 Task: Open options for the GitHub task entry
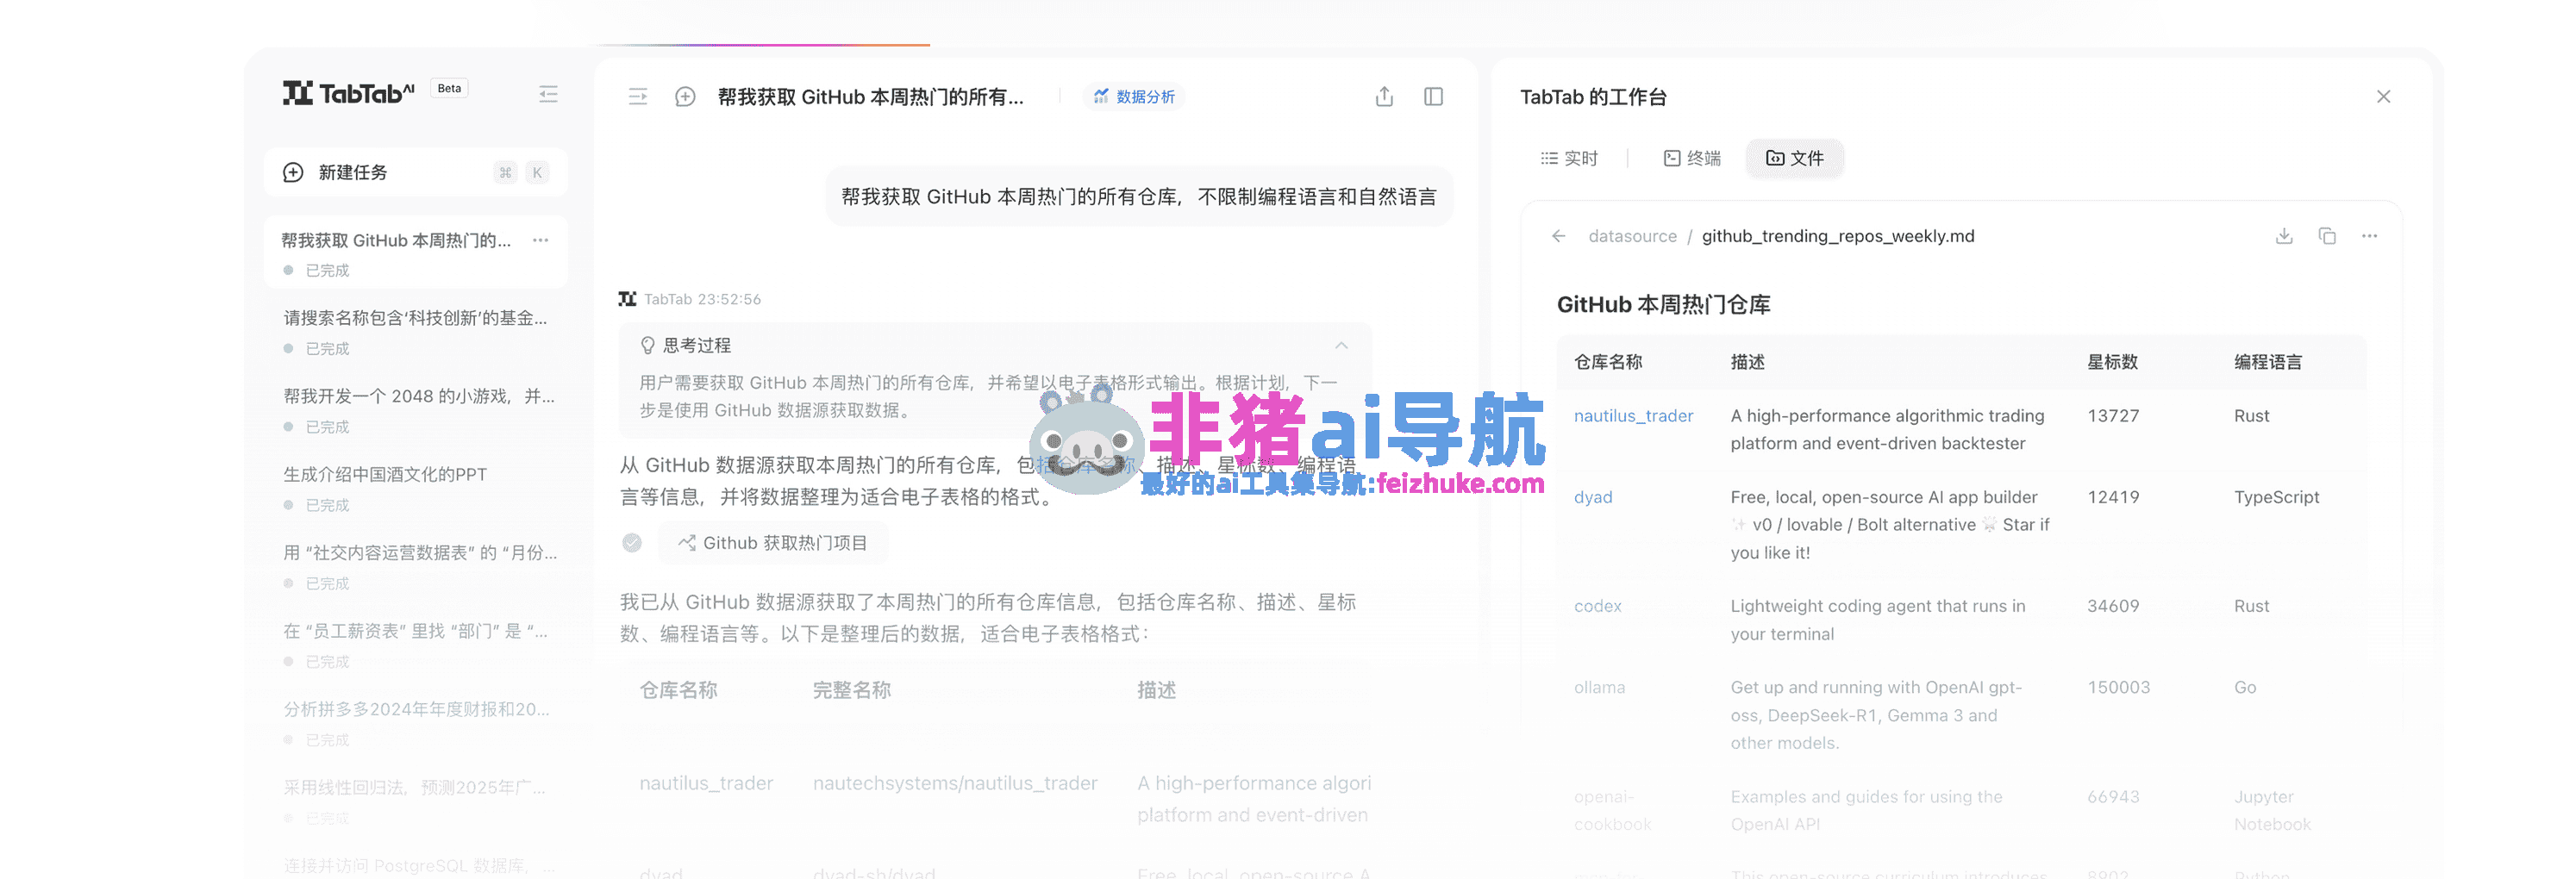[x=541, y=240]
